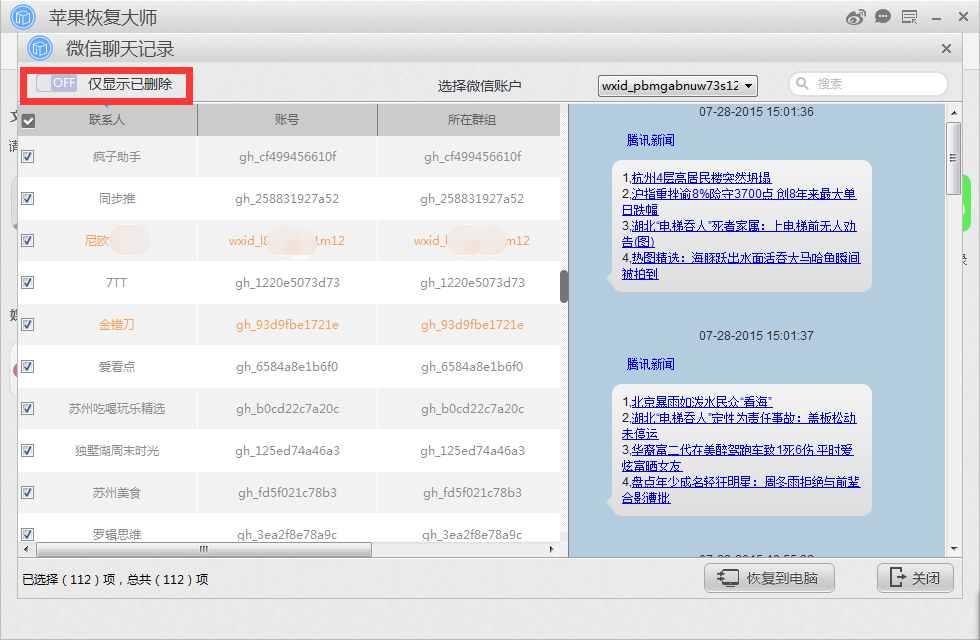Sort by the 联系人 column header
The width and height of the screenshot is (980, 640).
(107, 119)
